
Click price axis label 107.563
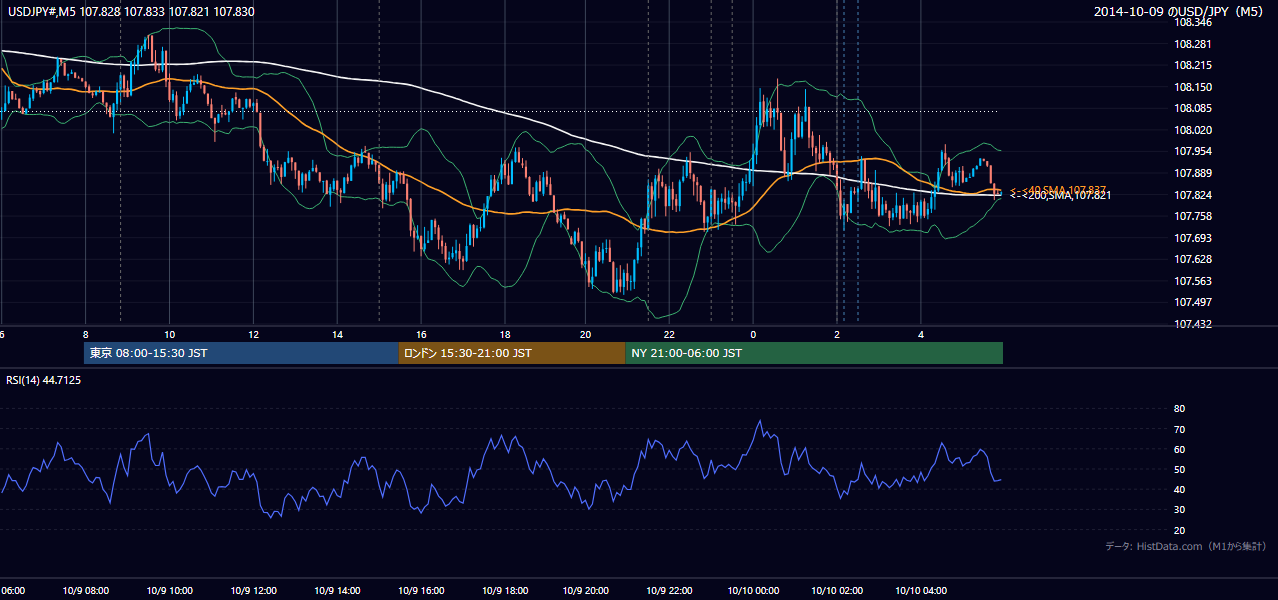(1193, 281)
